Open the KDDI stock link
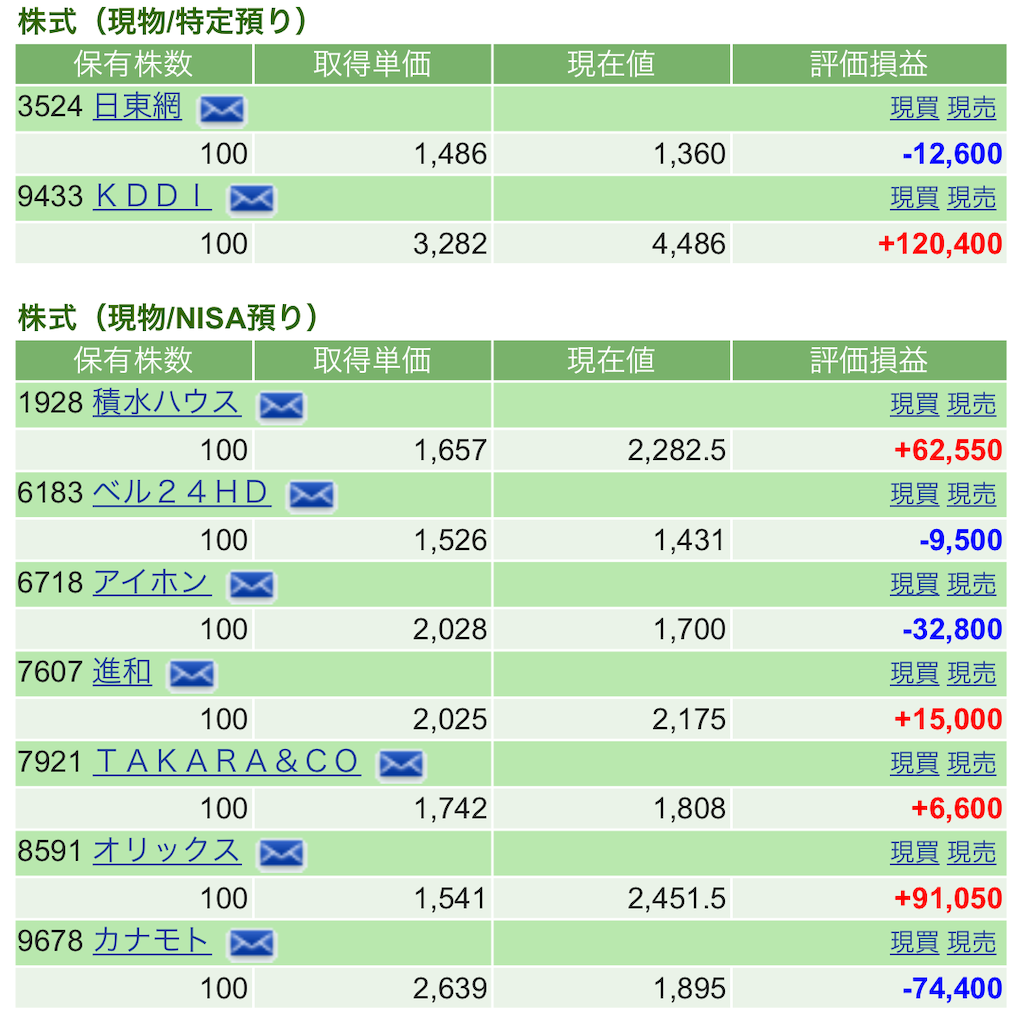 pos(152,197)
